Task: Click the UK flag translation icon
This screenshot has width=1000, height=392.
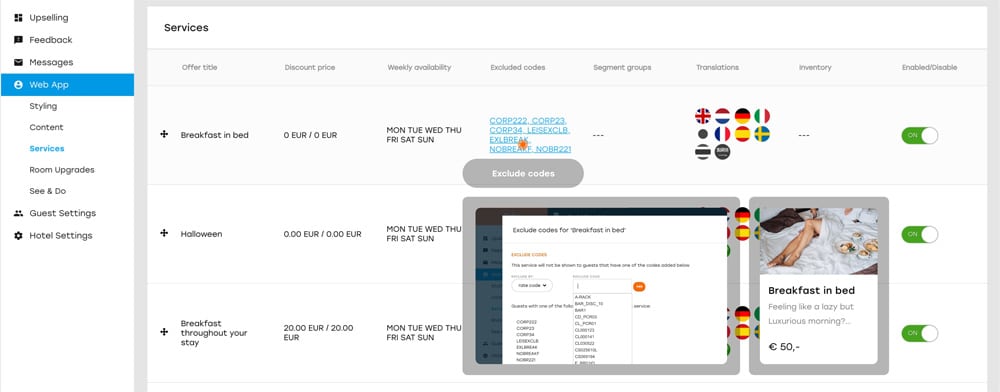Action: tap(703, 116)
